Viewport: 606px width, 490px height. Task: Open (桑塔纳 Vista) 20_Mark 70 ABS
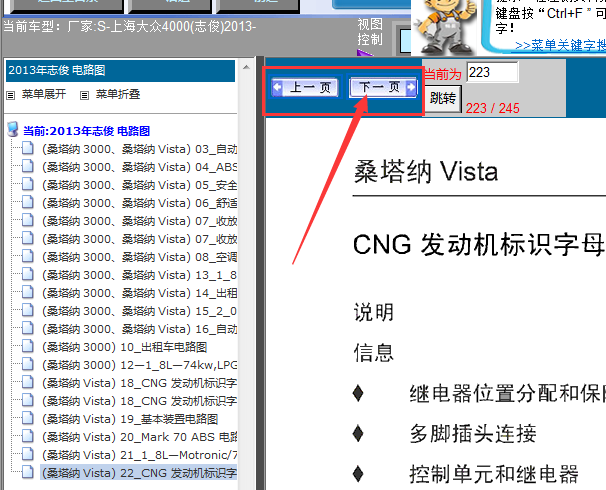coord(140,437)
